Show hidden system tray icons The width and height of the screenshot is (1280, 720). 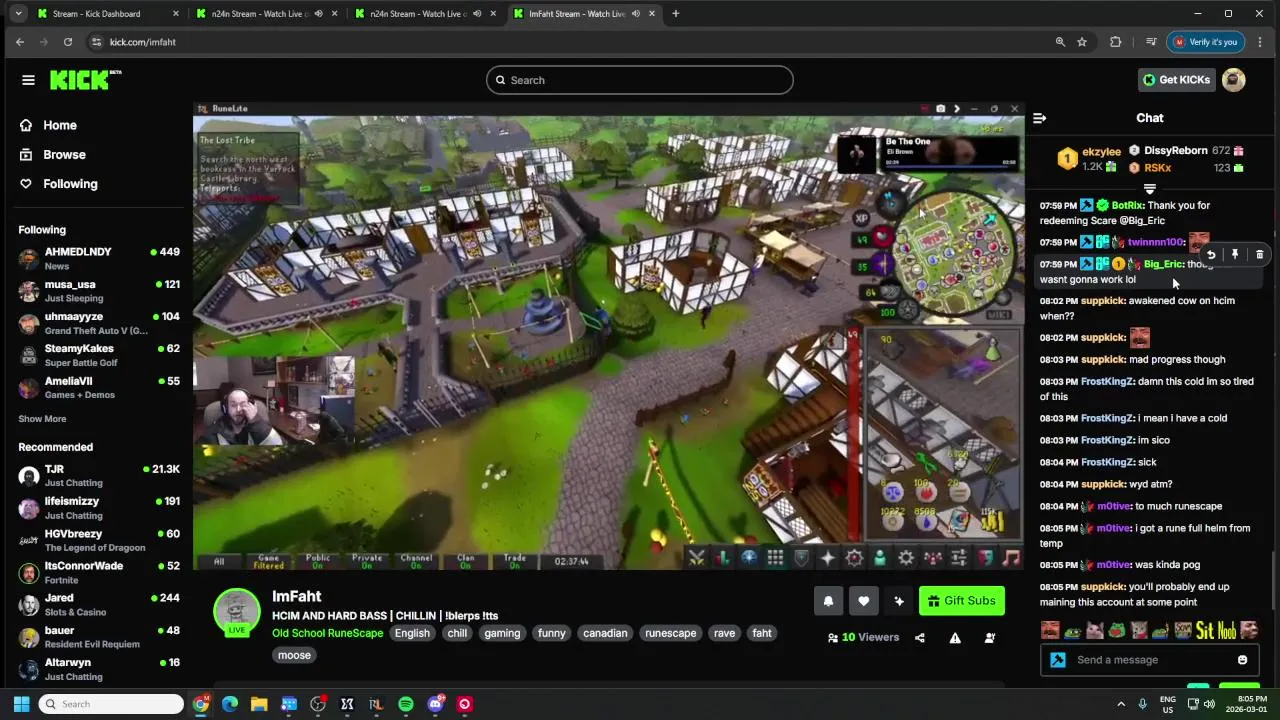pyautogui.click(x=1121, y=704)
